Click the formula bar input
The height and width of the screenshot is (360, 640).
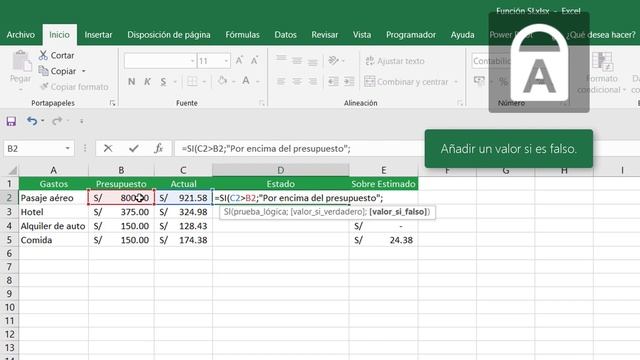[300, 149]
